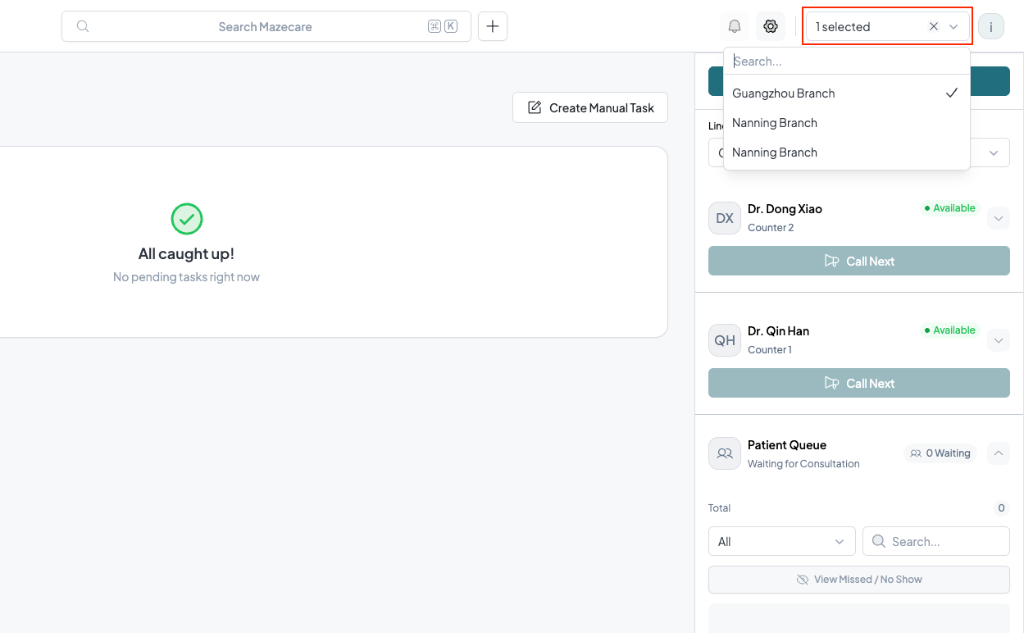Click the magnifier icon in Search Mazecare
The height and width of the screenshot is (633, 1024).
[83, 26]
